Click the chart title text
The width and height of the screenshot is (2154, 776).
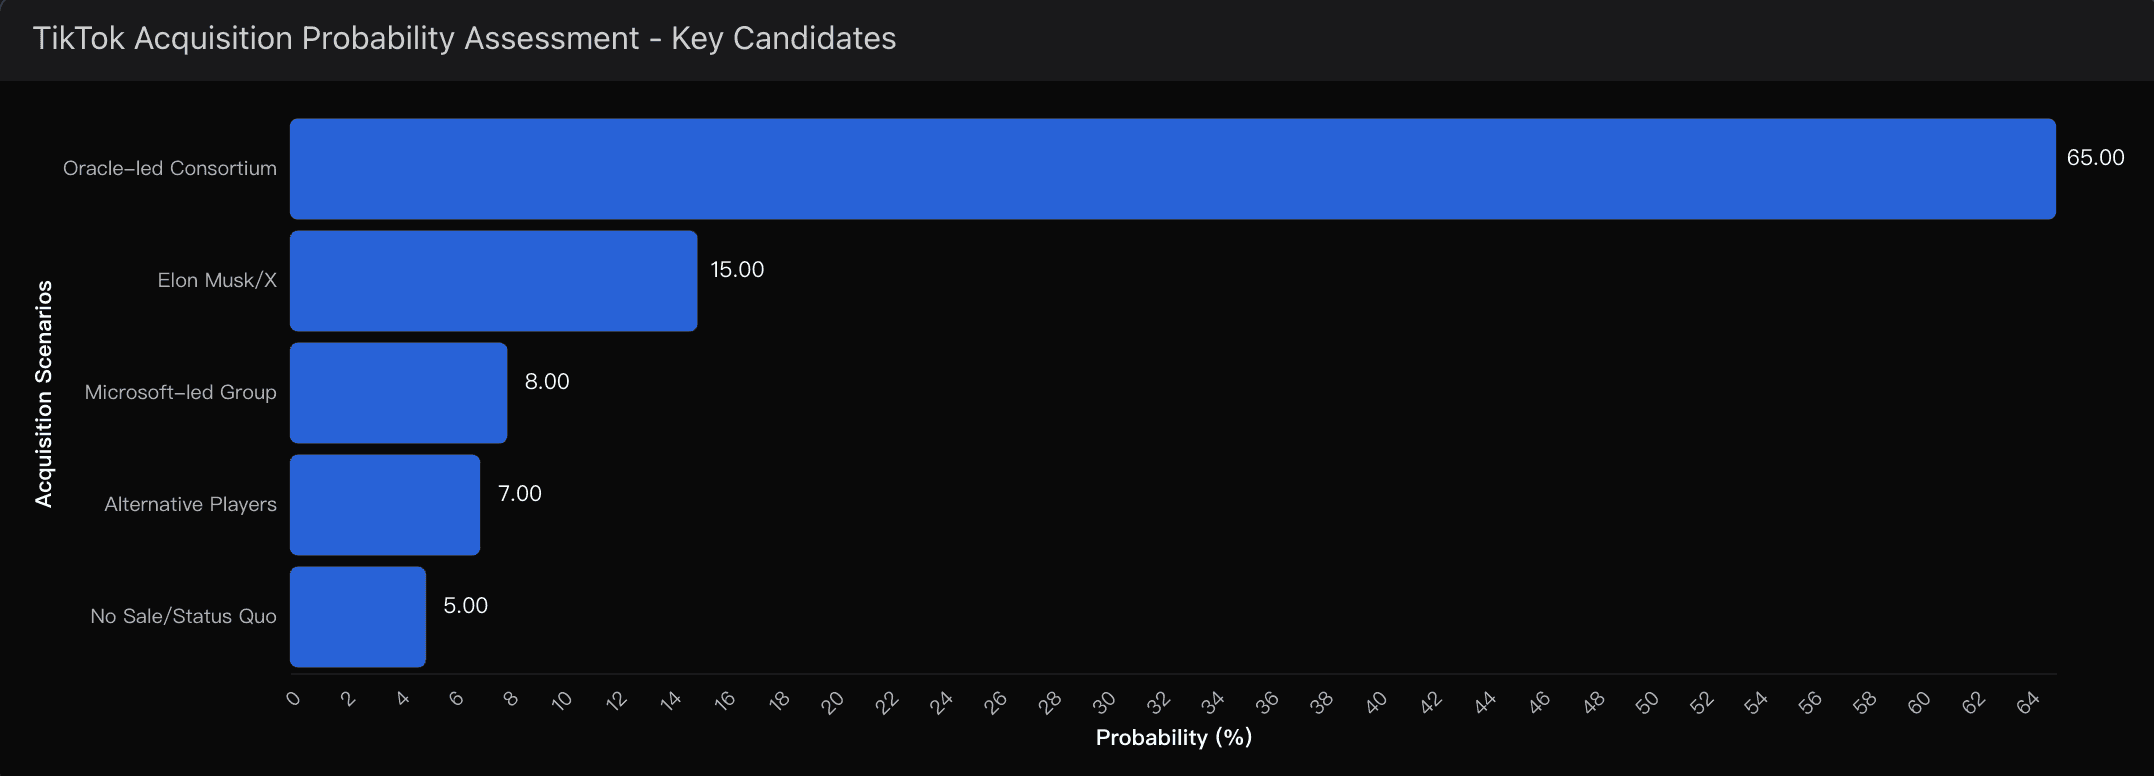pos(465,38)
